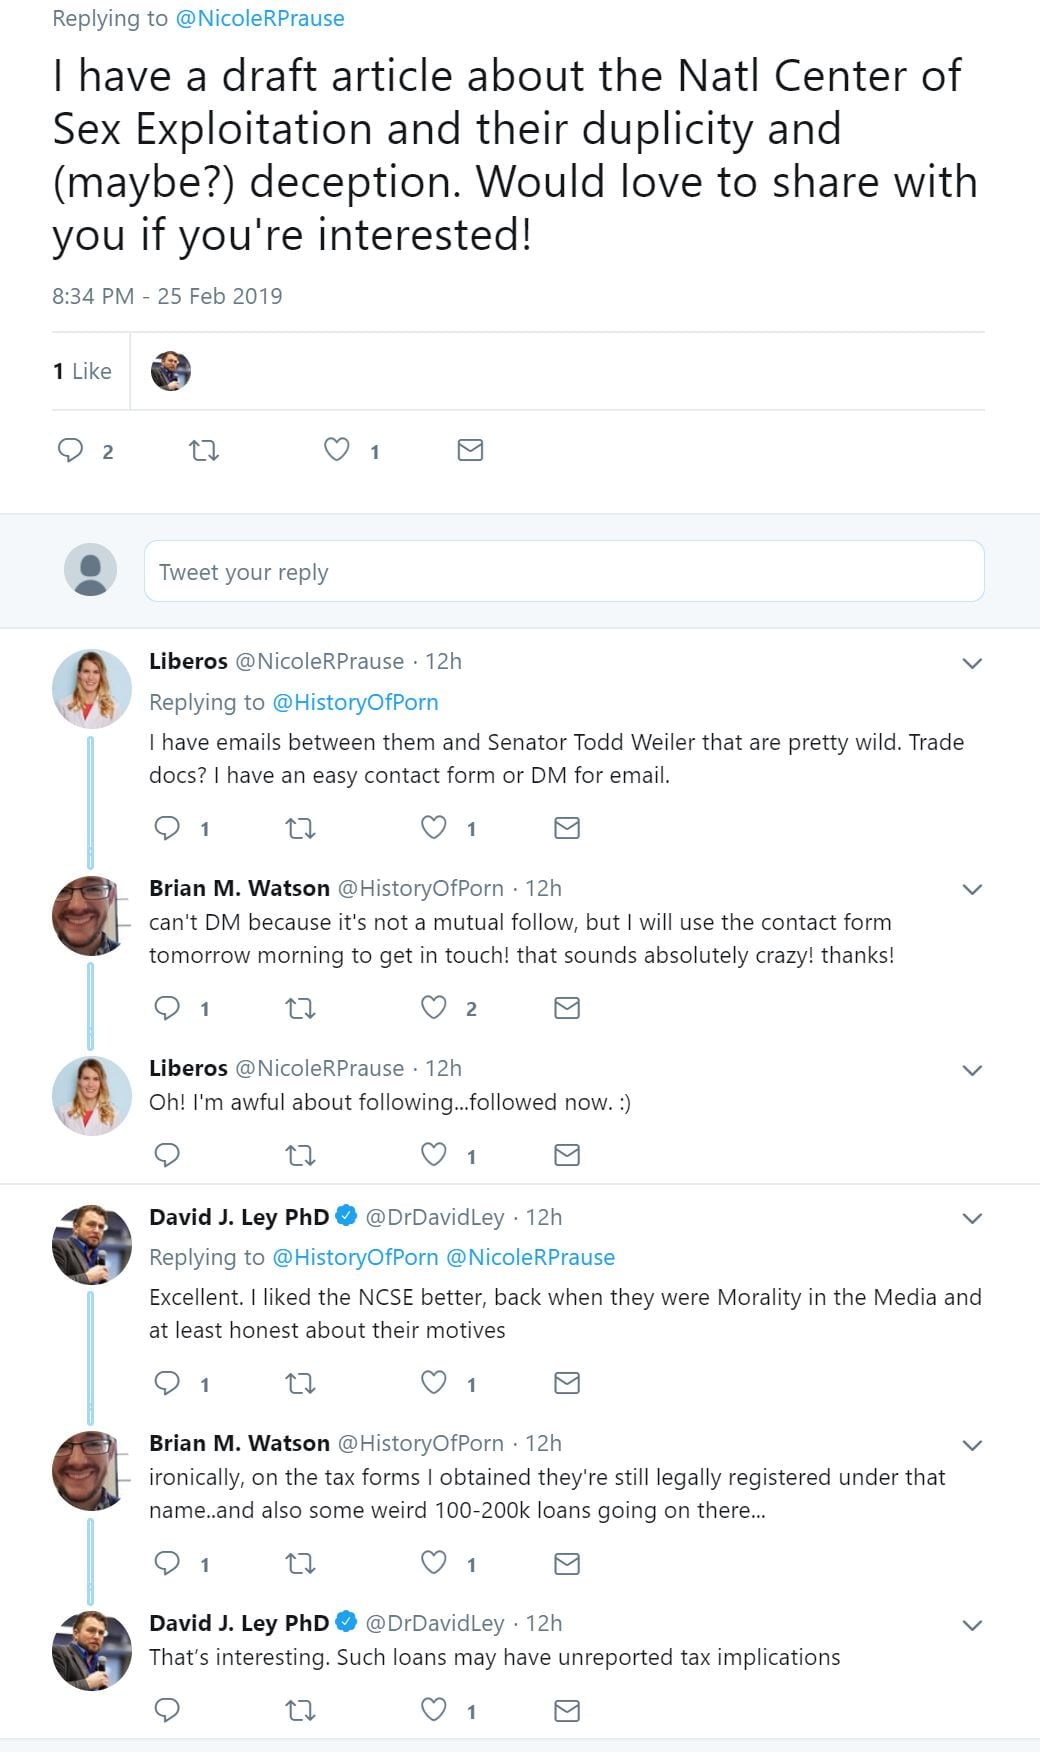Share the tax forms tweet via envelope icon

pos(567,1563)
